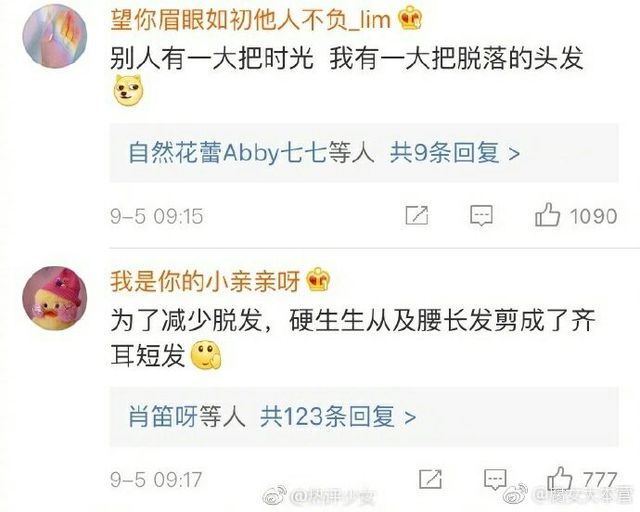Image resolution: width=640 pixels, height=512 pixels.
Task: Like the comment with 1090 likes
Action: tap(547, 215)
